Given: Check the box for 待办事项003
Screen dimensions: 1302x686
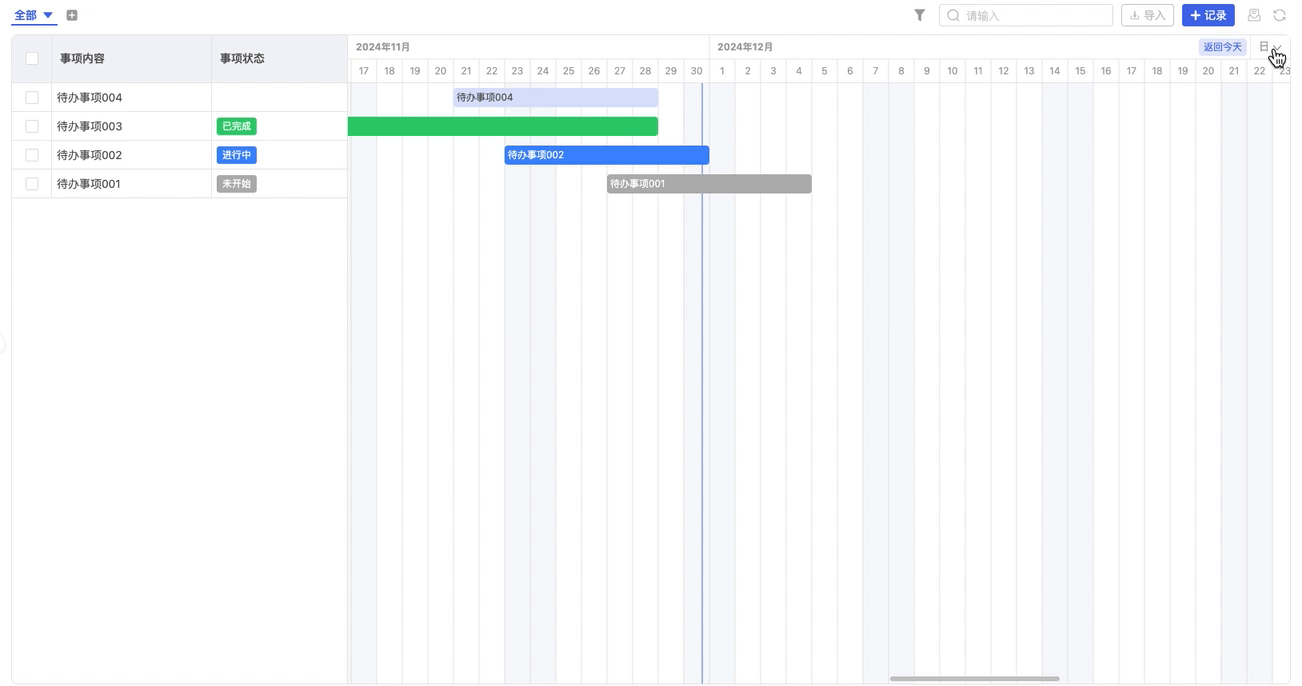Looking at the screenshot, I should point(32,126).
